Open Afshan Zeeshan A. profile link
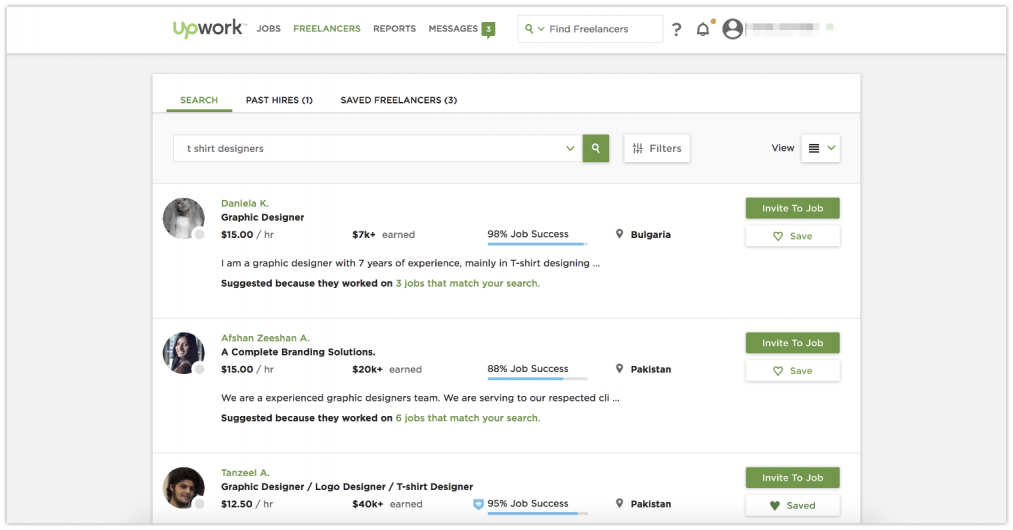This screenshot has height=530, width=1013. 266,337
